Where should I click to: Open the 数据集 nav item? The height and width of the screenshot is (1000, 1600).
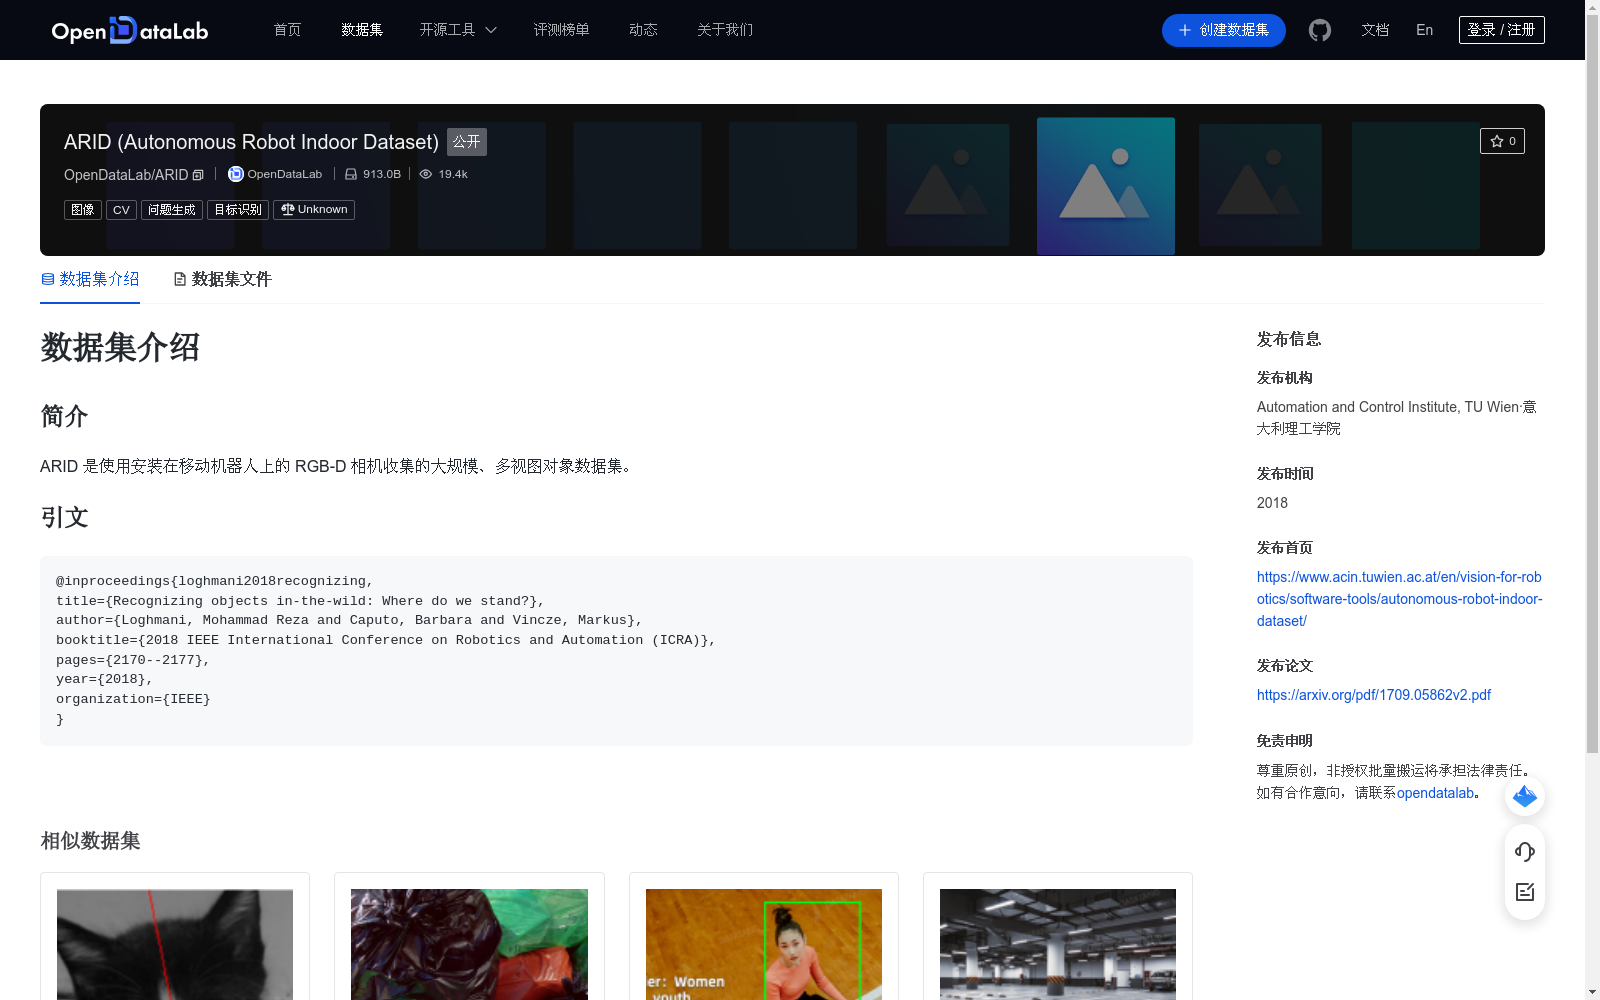[x=362, y=30]
